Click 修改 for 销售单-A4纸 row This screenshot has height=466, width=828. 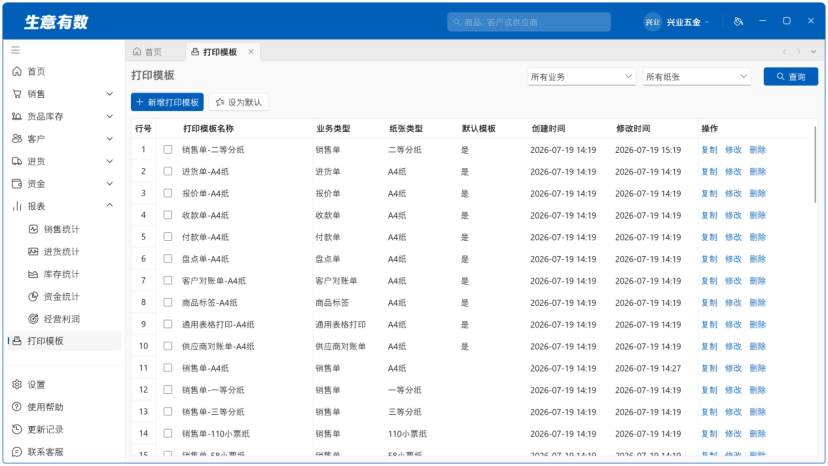(733, 368)
